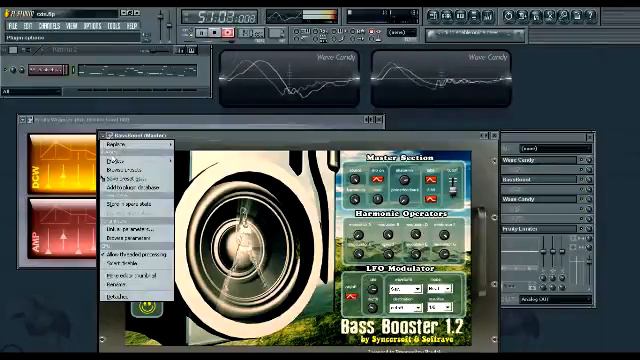Open the TOOLS menu

coord(114,26)
